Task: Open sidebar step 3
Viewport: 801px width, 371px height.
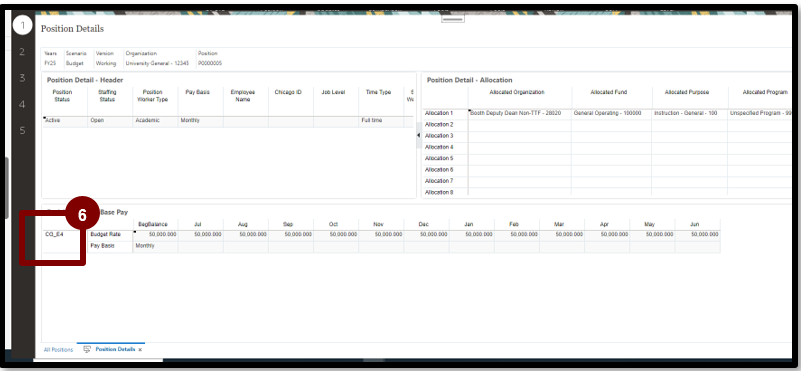Action: click(22, 78)
